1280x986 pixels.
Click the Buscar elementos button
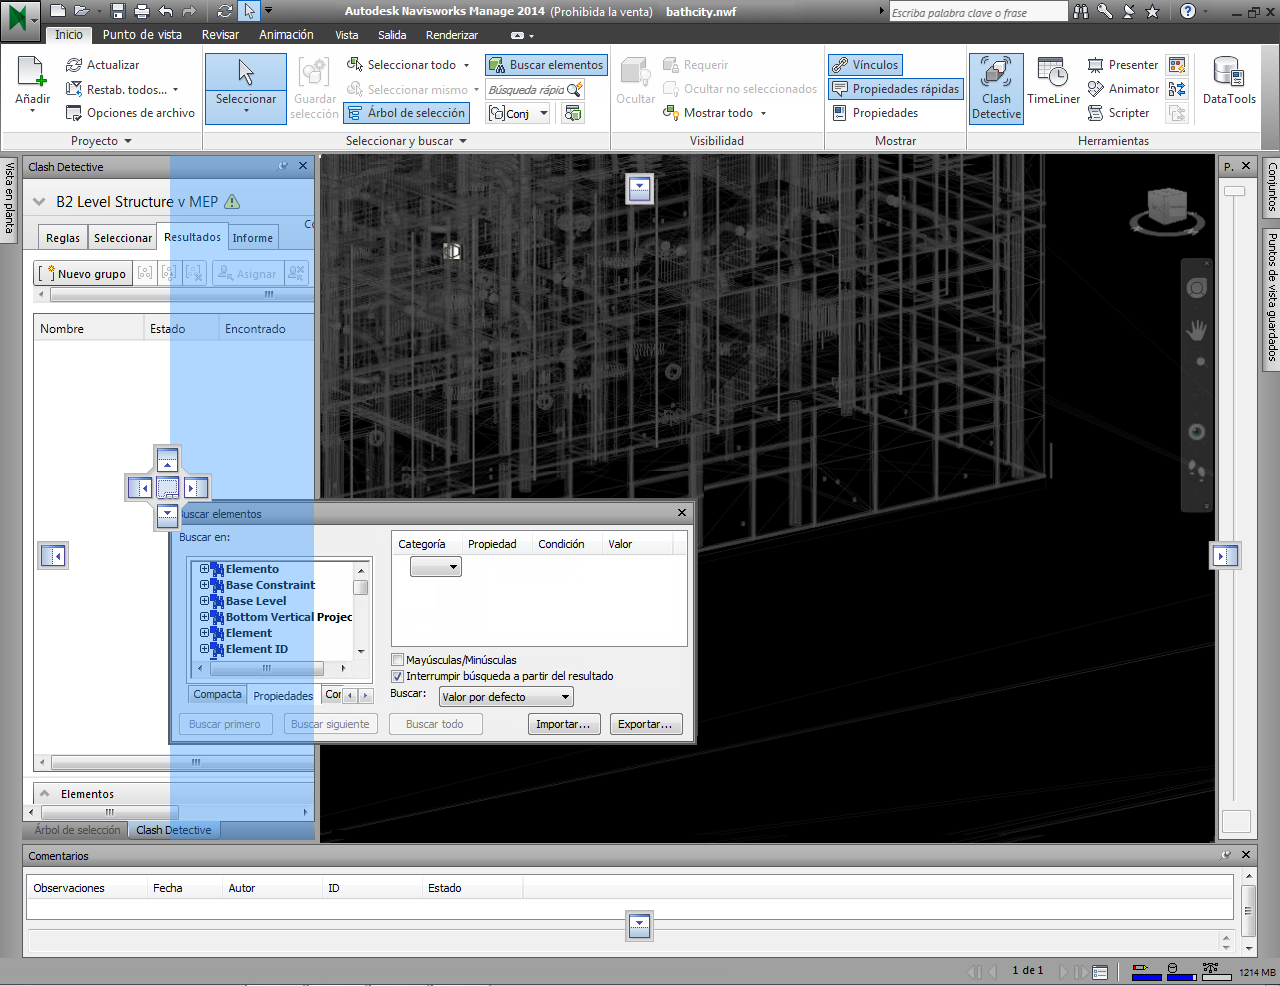546,65
